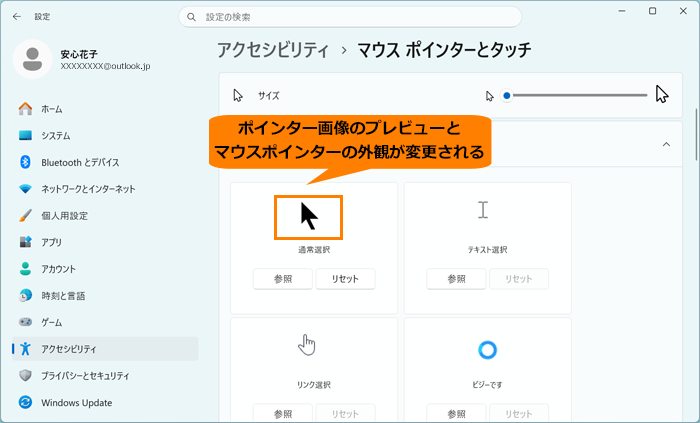
Task: Click the search magnifier icon
Action: click(192, 17)
